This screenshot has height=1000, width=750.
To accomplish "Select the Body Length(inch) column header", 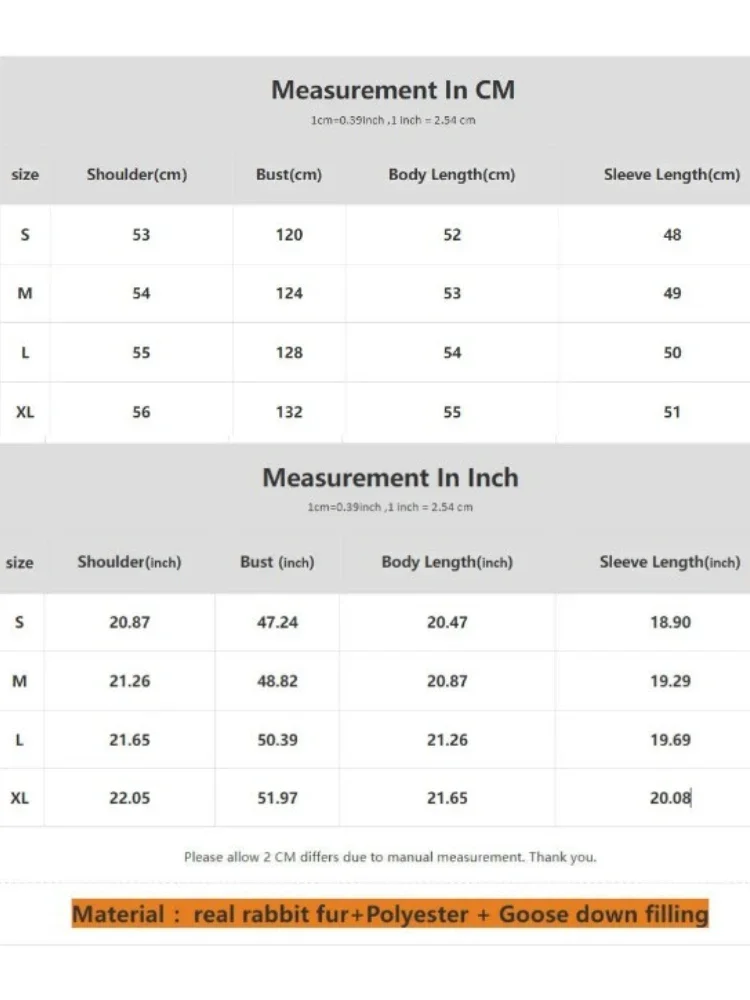I will [x=447, y=562].
